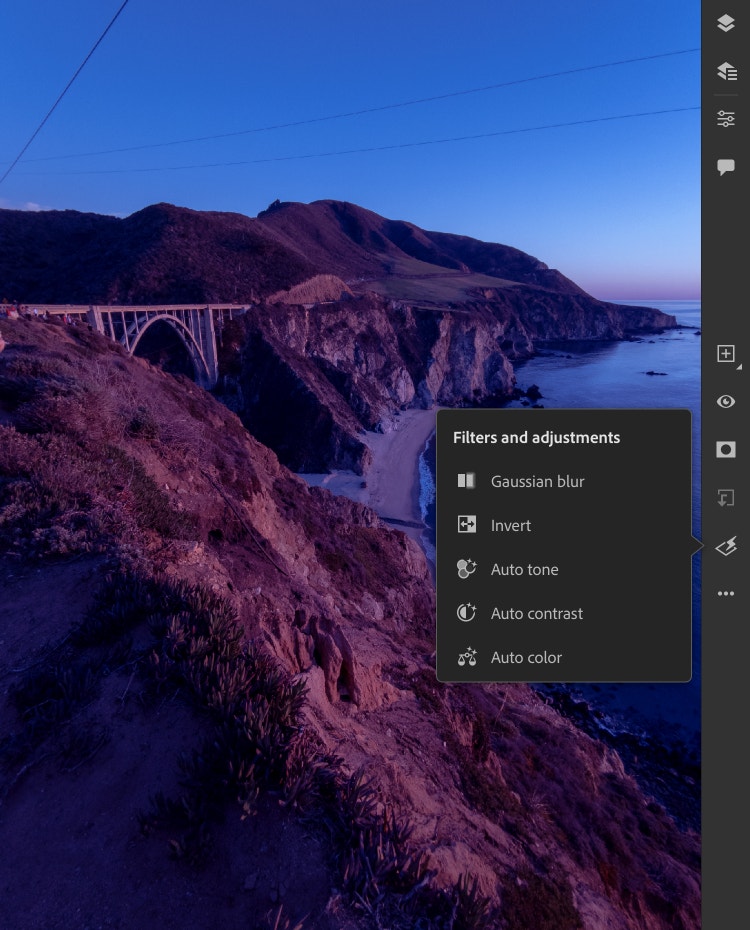Image resolution: width=750 pixels, height=930 pixels.
Task: Click the Filters and adjustments popup title
Action: tap(536, 438)
